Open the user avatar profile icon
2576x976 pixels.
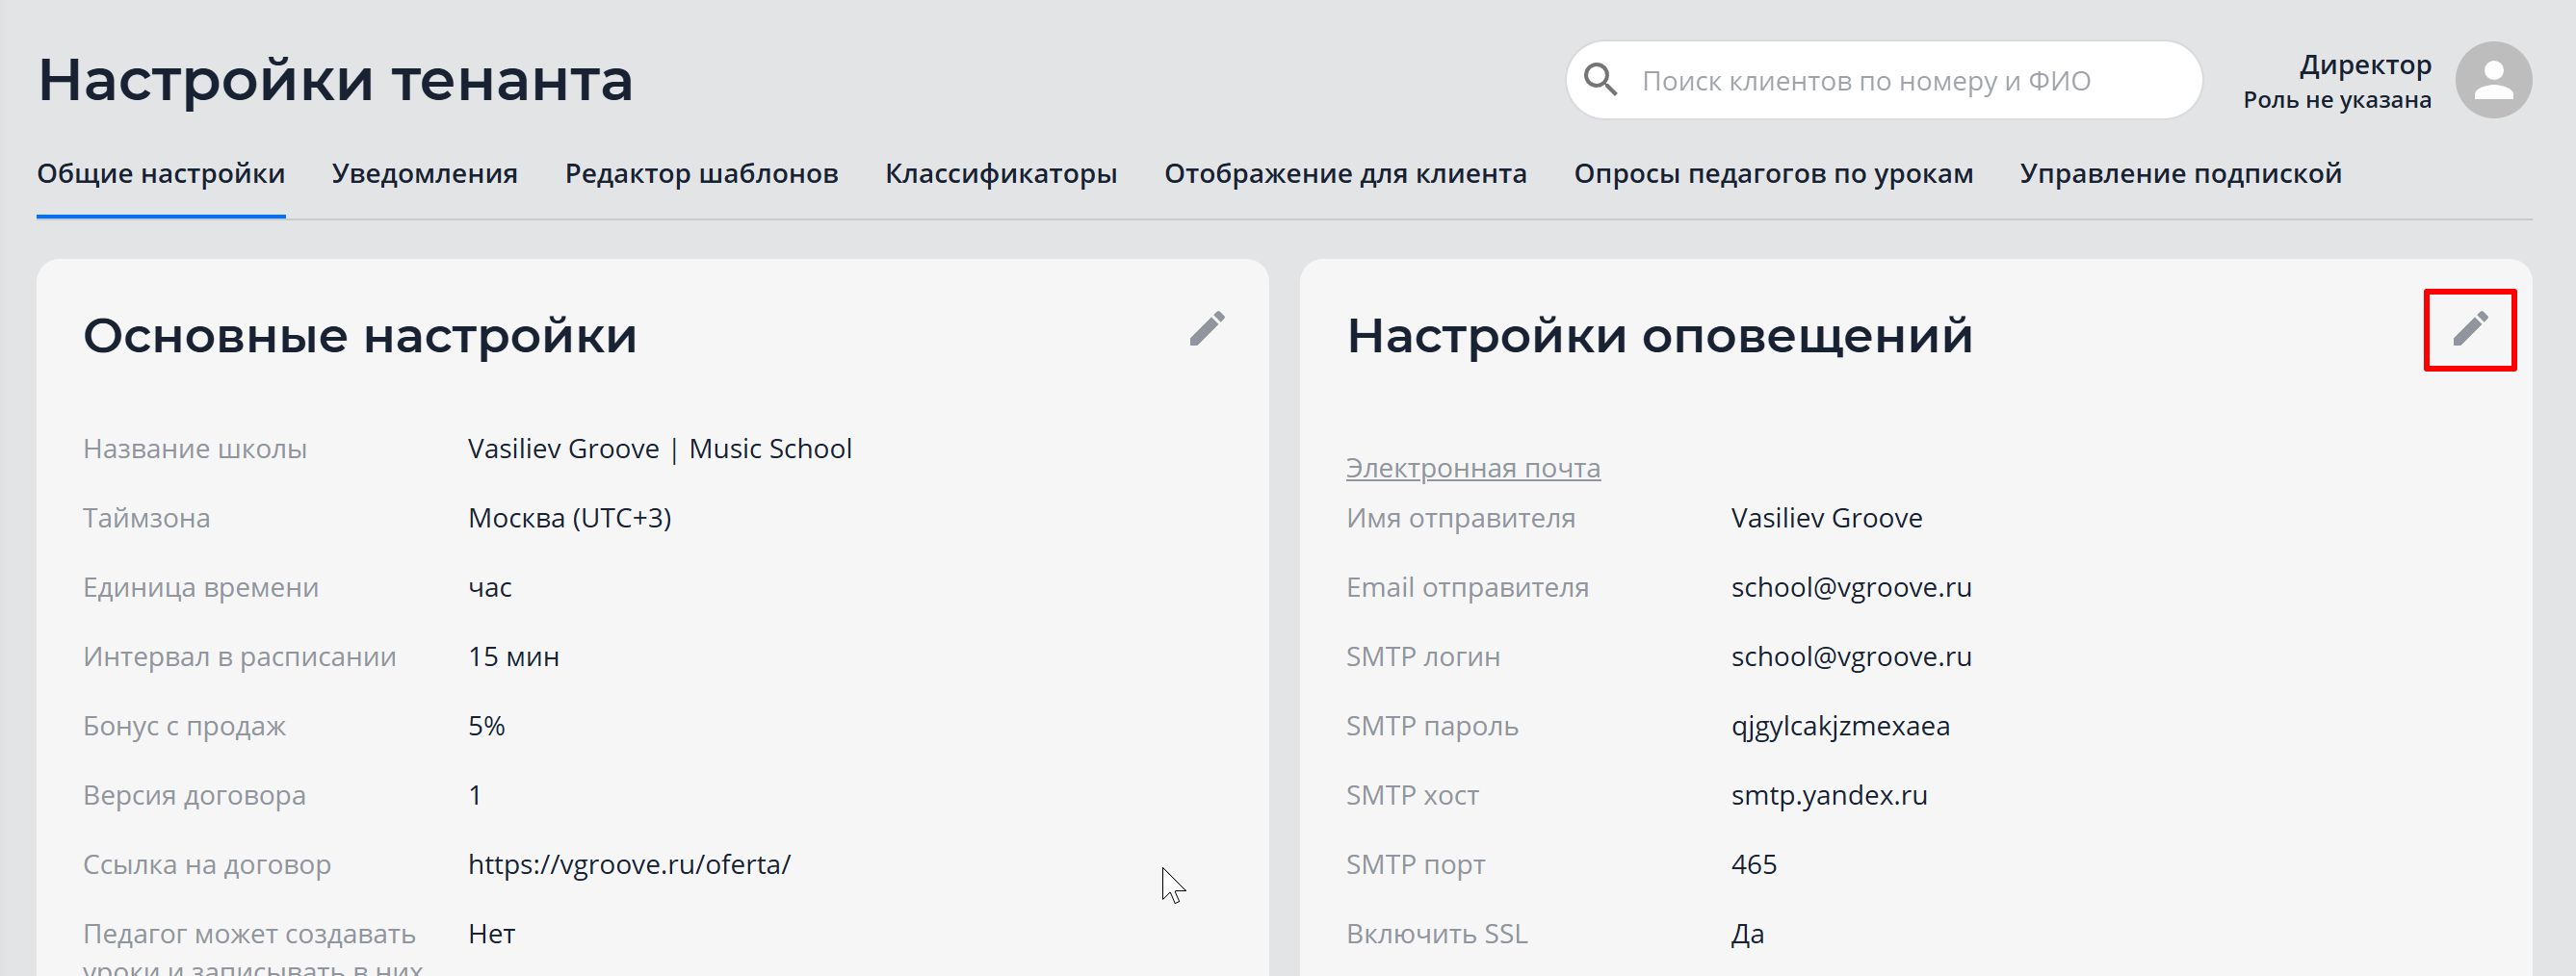point(2493,80)
